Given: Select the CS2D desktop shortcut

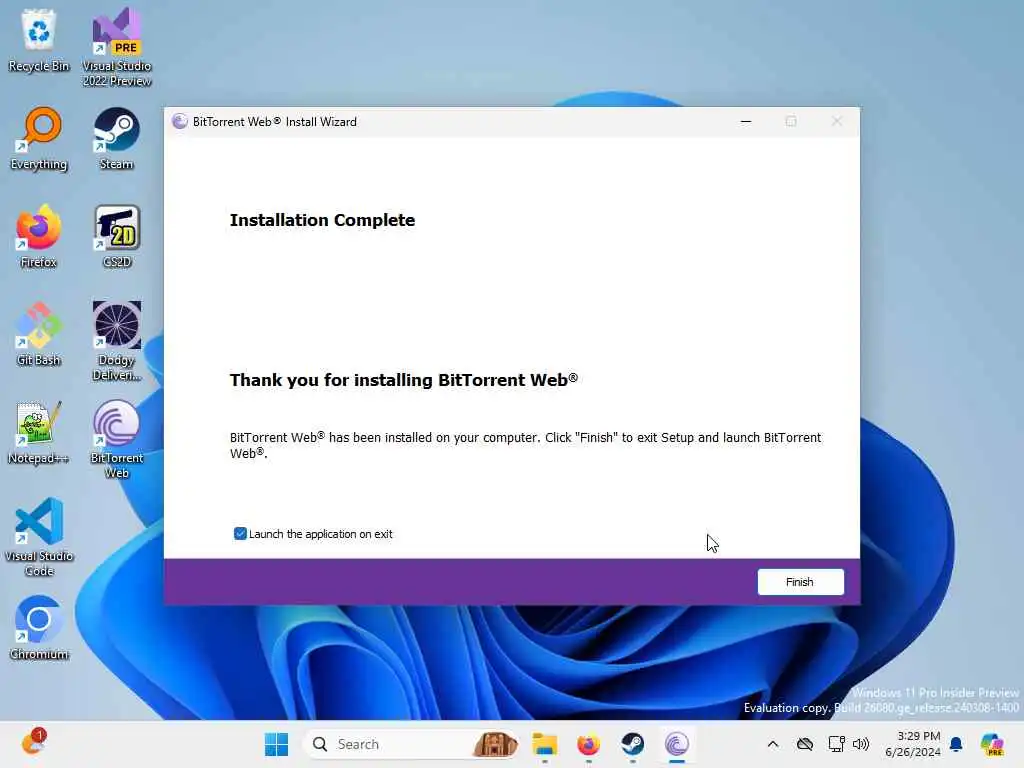Looking at the screenshot, I should click(x=117, y=237).
